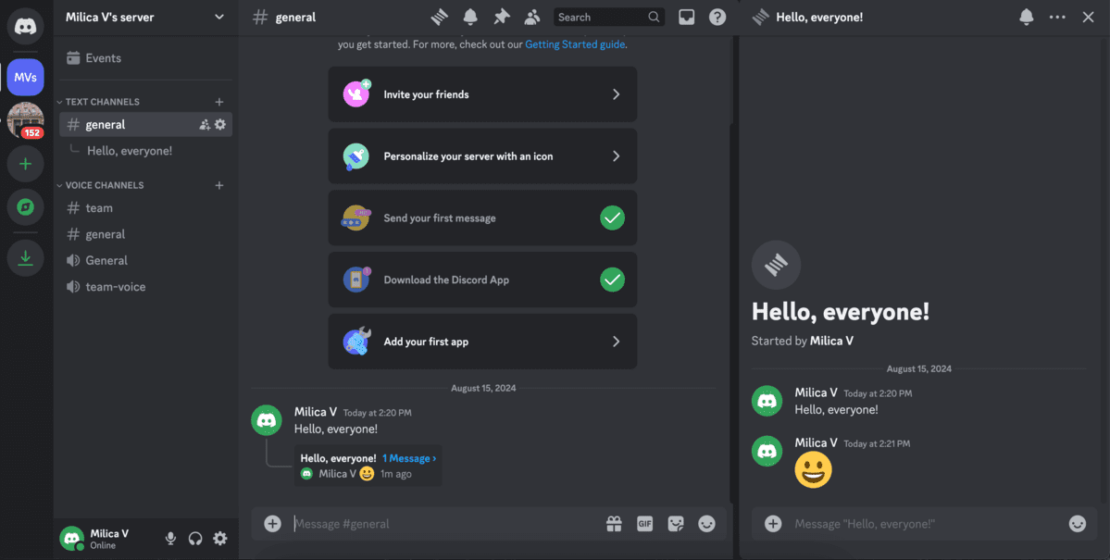1110x560 pixels.
Task: Toggle microphone mute in user panel
Action: point(170,539)
